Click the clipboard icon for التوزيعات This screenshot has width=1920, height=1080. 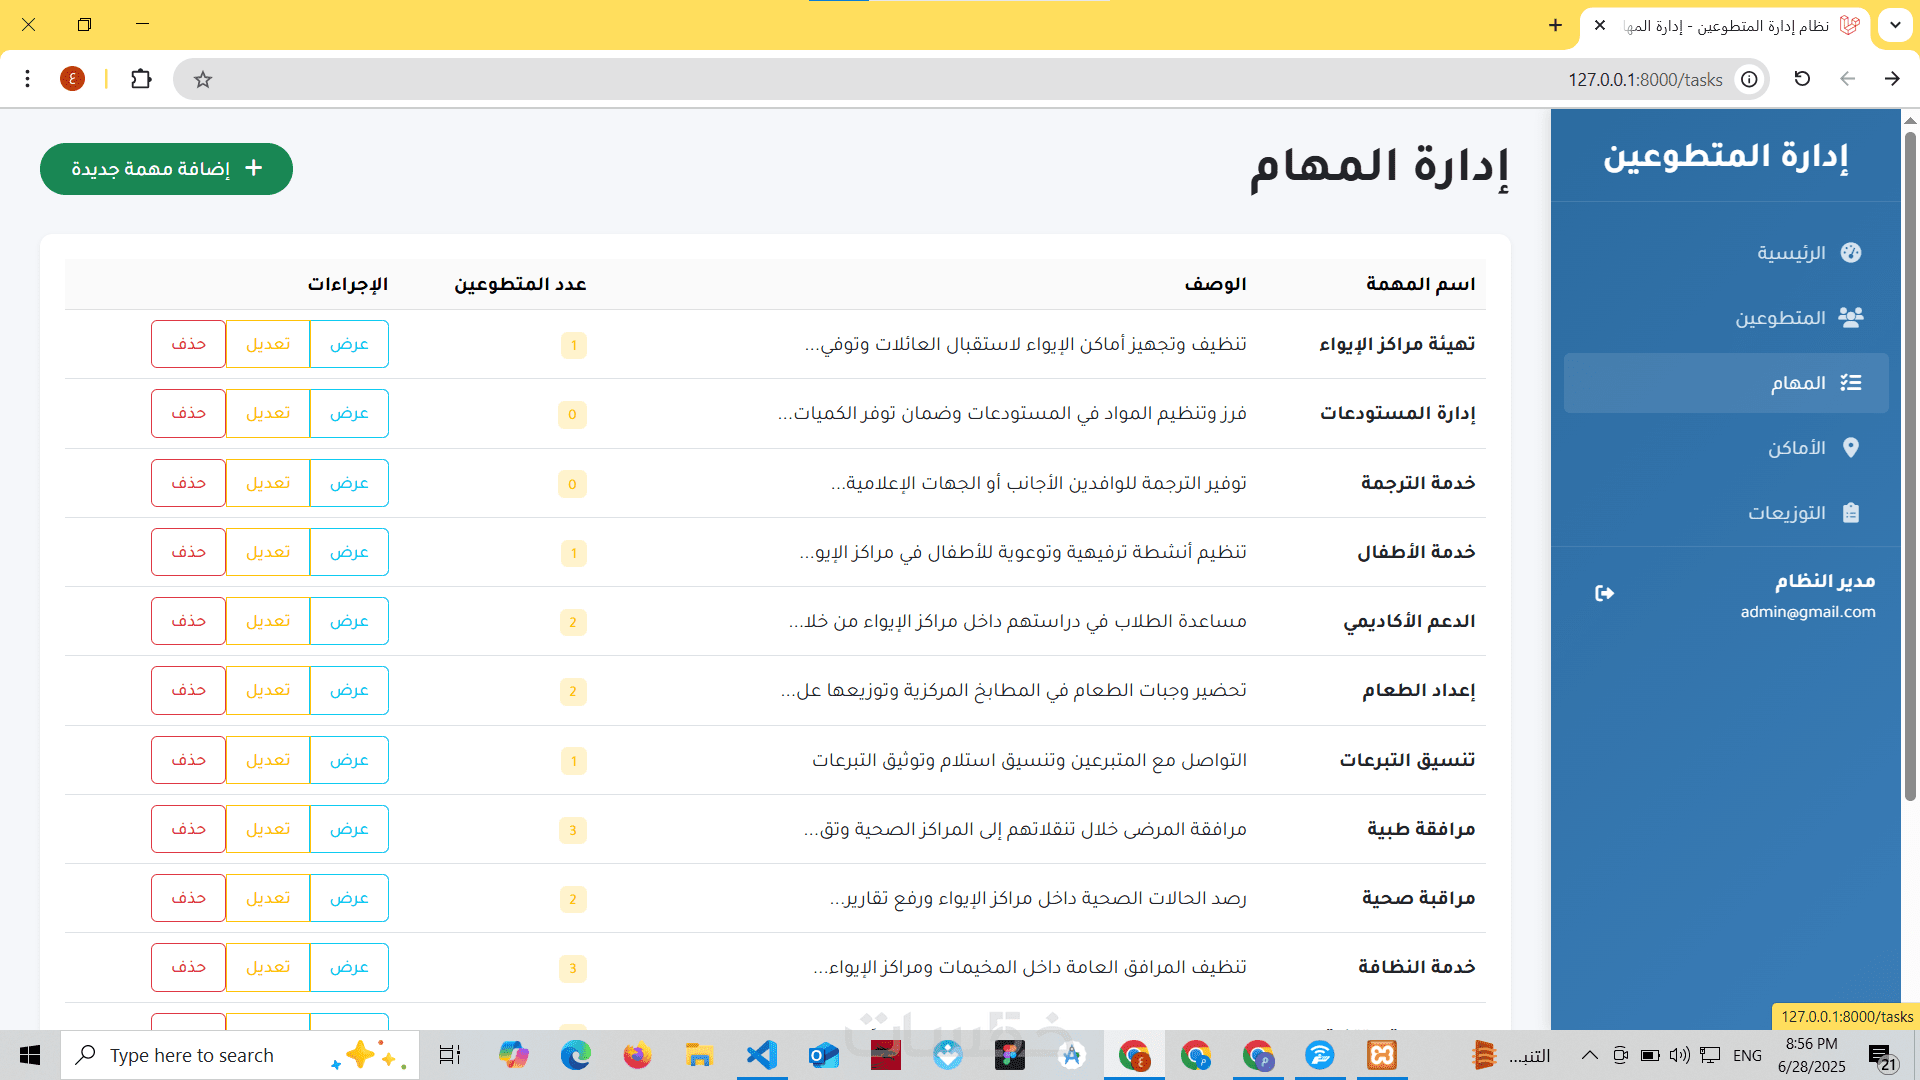pos(1851,513)
